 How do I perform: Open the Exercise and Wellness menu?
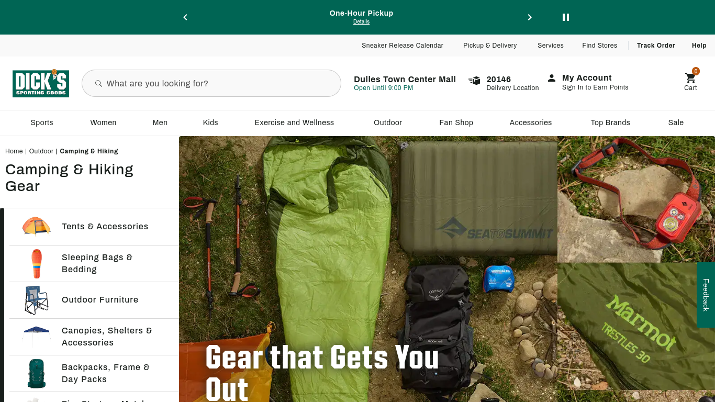(294, 123)
